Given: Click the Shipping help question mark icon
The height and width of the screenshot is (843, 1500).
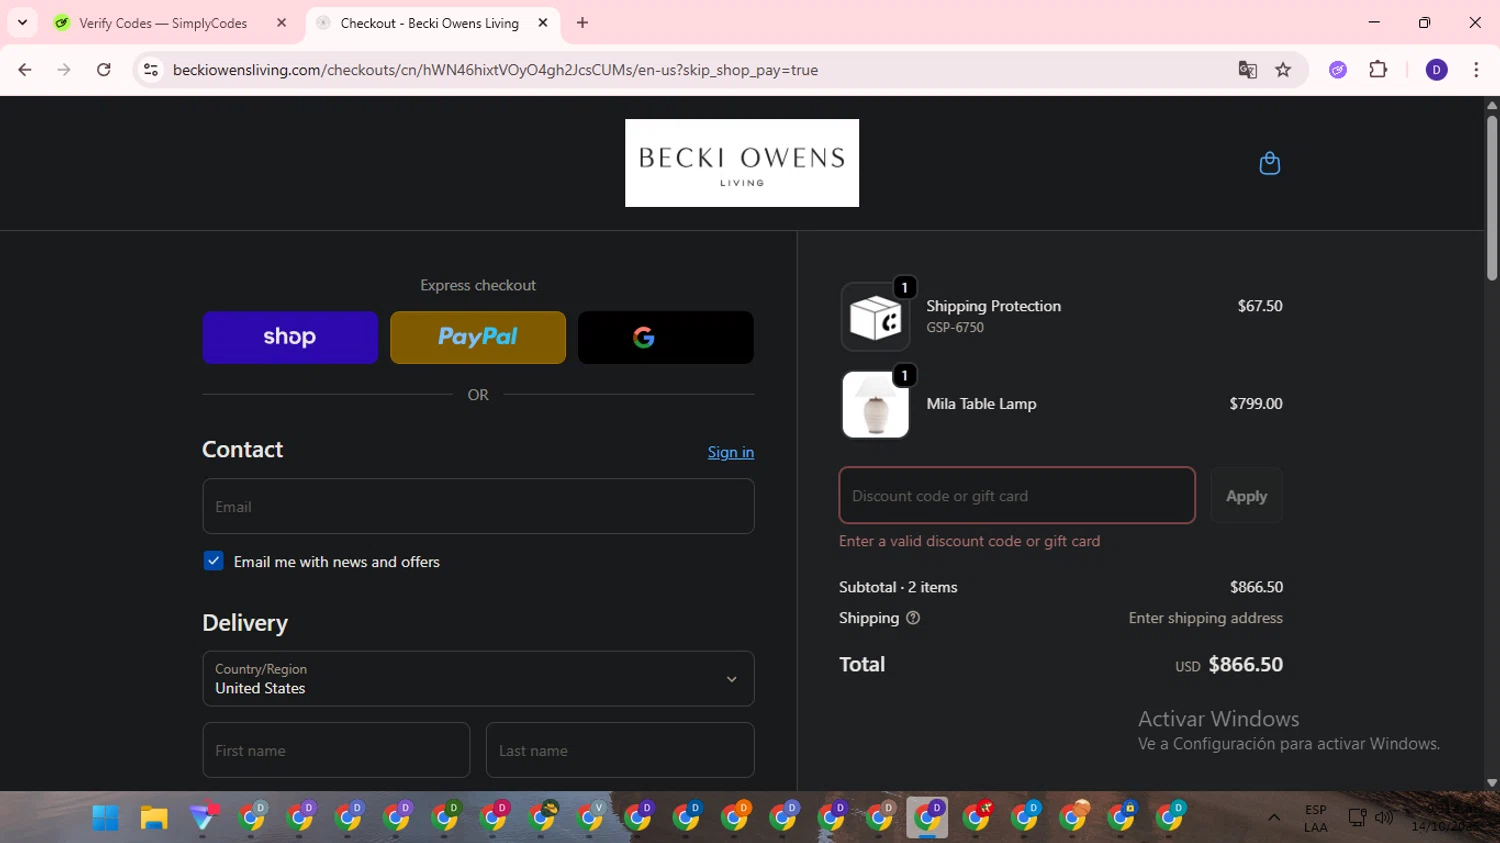Looking at the screenshot, I should tap(913, 618).
